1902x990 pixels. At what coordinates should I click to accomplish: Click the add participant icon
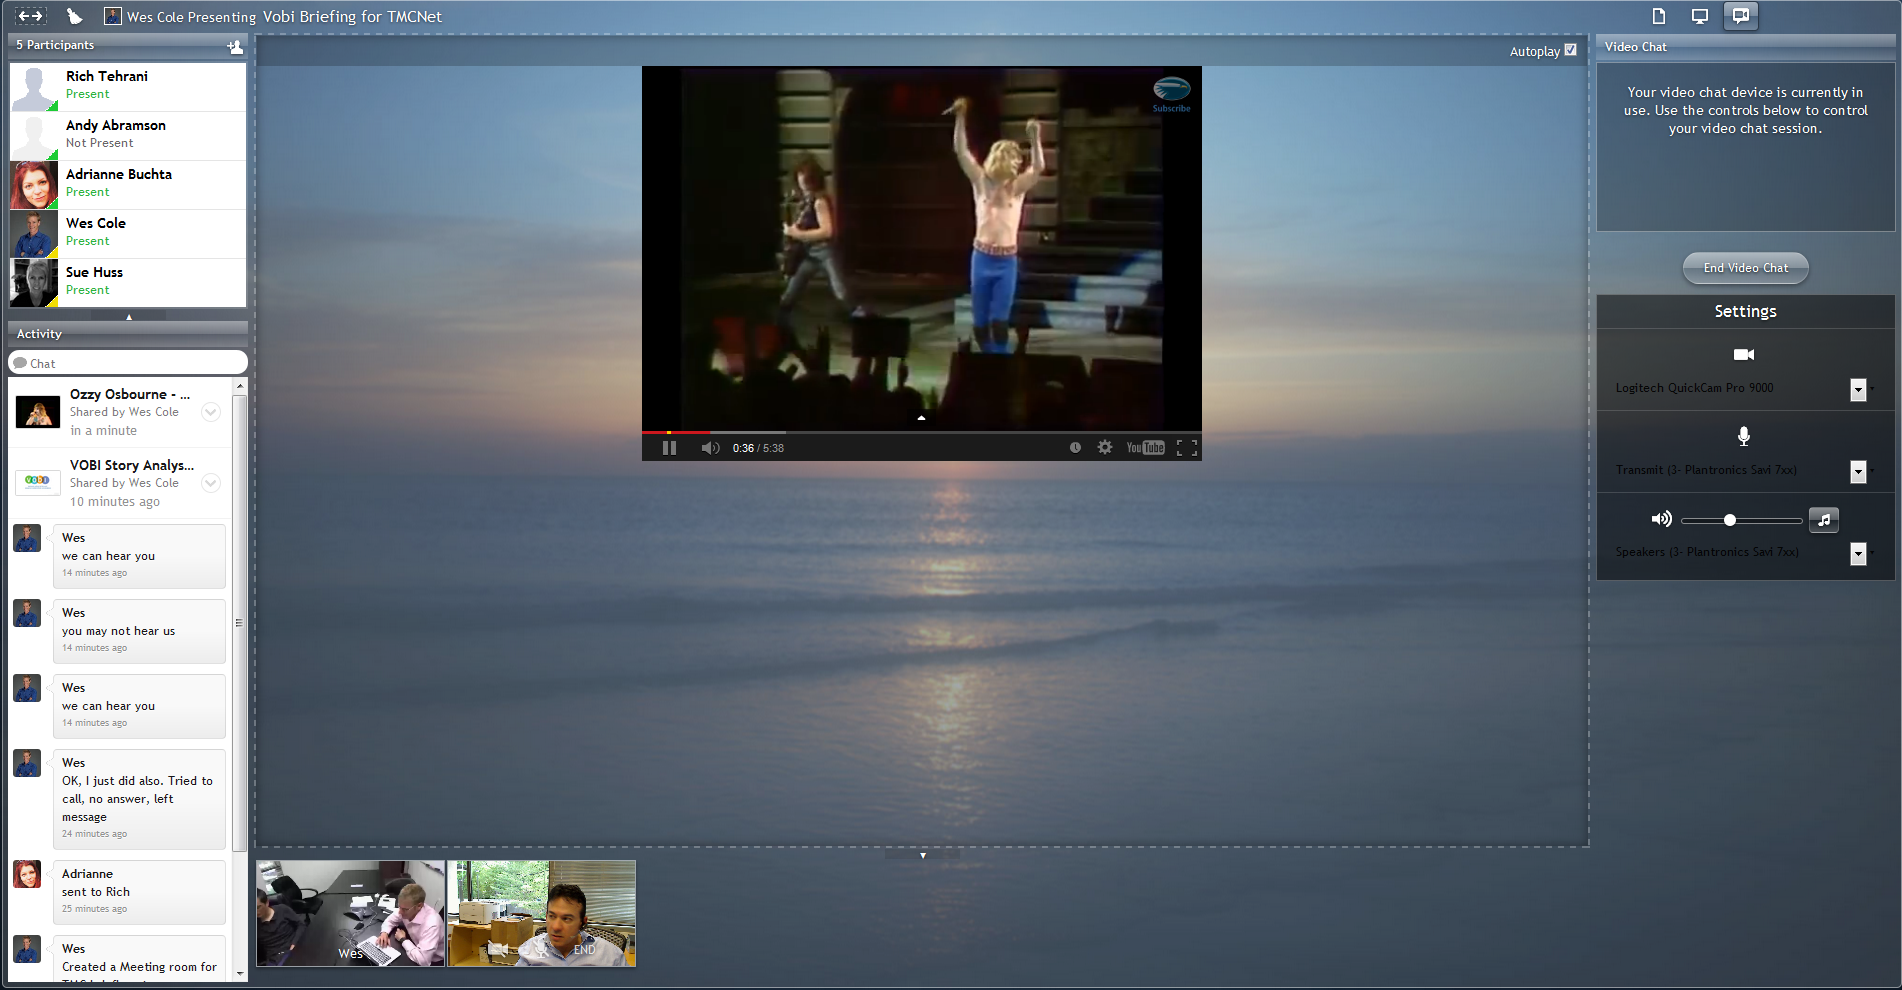click(x=235, y=46)
